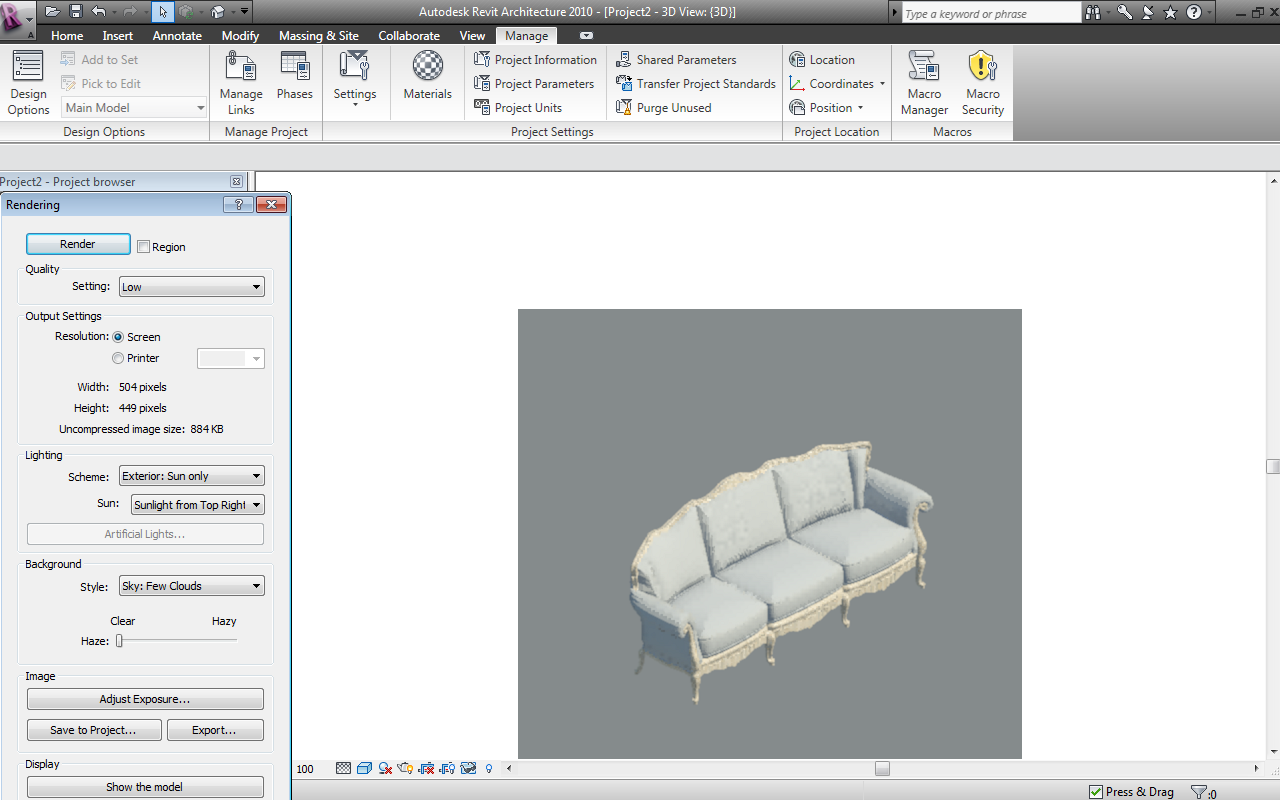Click the Render button
This screenshot has height=800, width=1280.
(78, 244)
